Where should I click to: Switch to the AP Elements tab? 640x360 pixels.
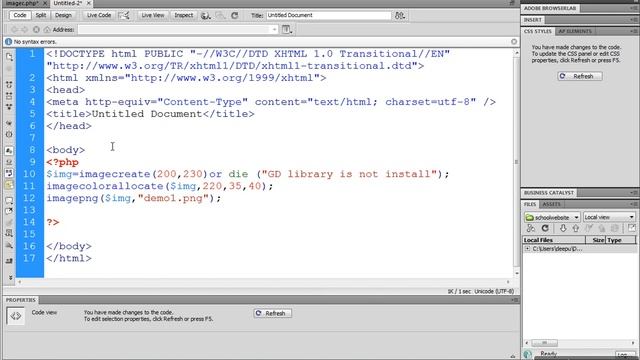[x=575, y=31]
